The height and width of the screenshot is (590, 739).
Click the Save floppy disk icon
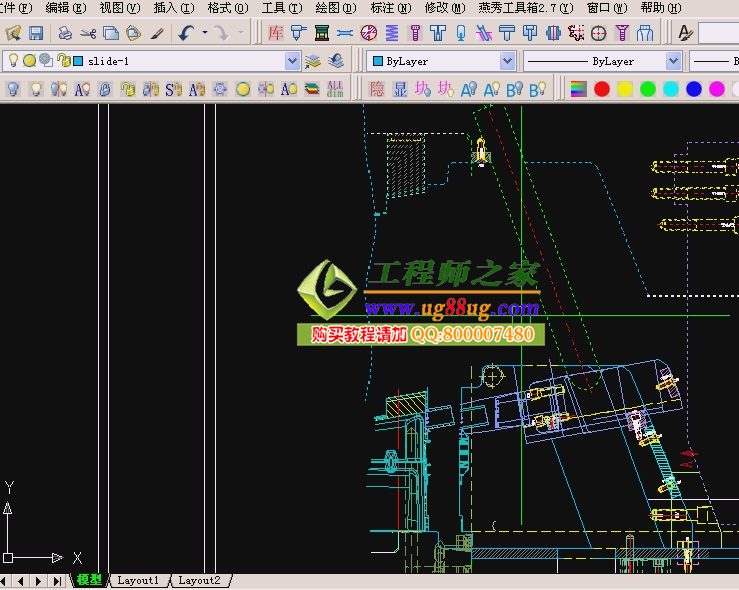pyautogui.click(x=36, y=33)
